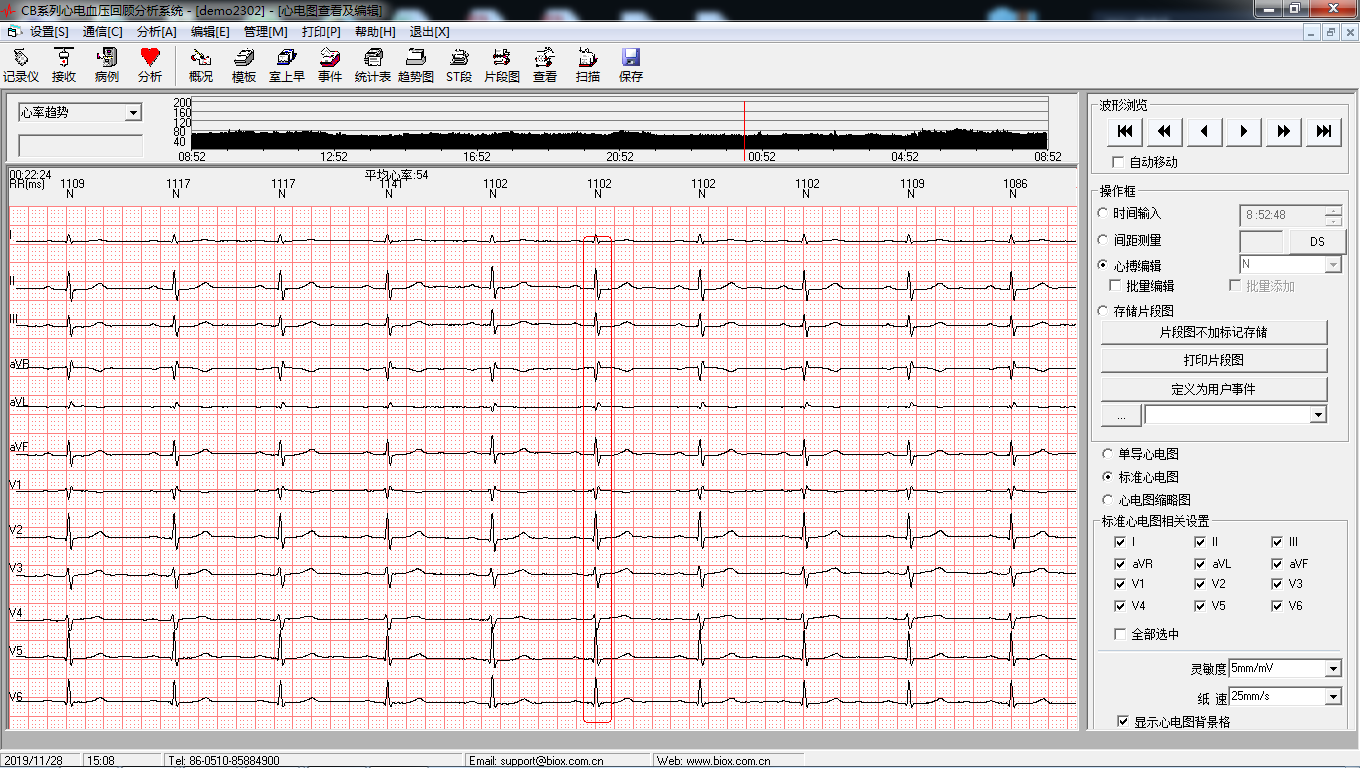Viewport: 1360px width, 768px height.
Task: Open the 记录仪 recorder tool
Action: [20, 65]
